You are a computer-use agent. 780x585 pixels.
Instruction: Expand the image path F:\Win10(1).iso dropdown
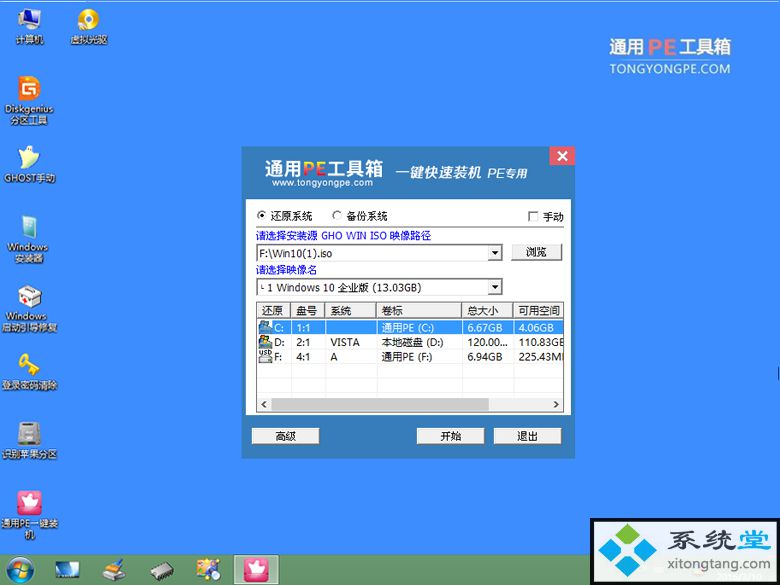[x=494, y=253]
